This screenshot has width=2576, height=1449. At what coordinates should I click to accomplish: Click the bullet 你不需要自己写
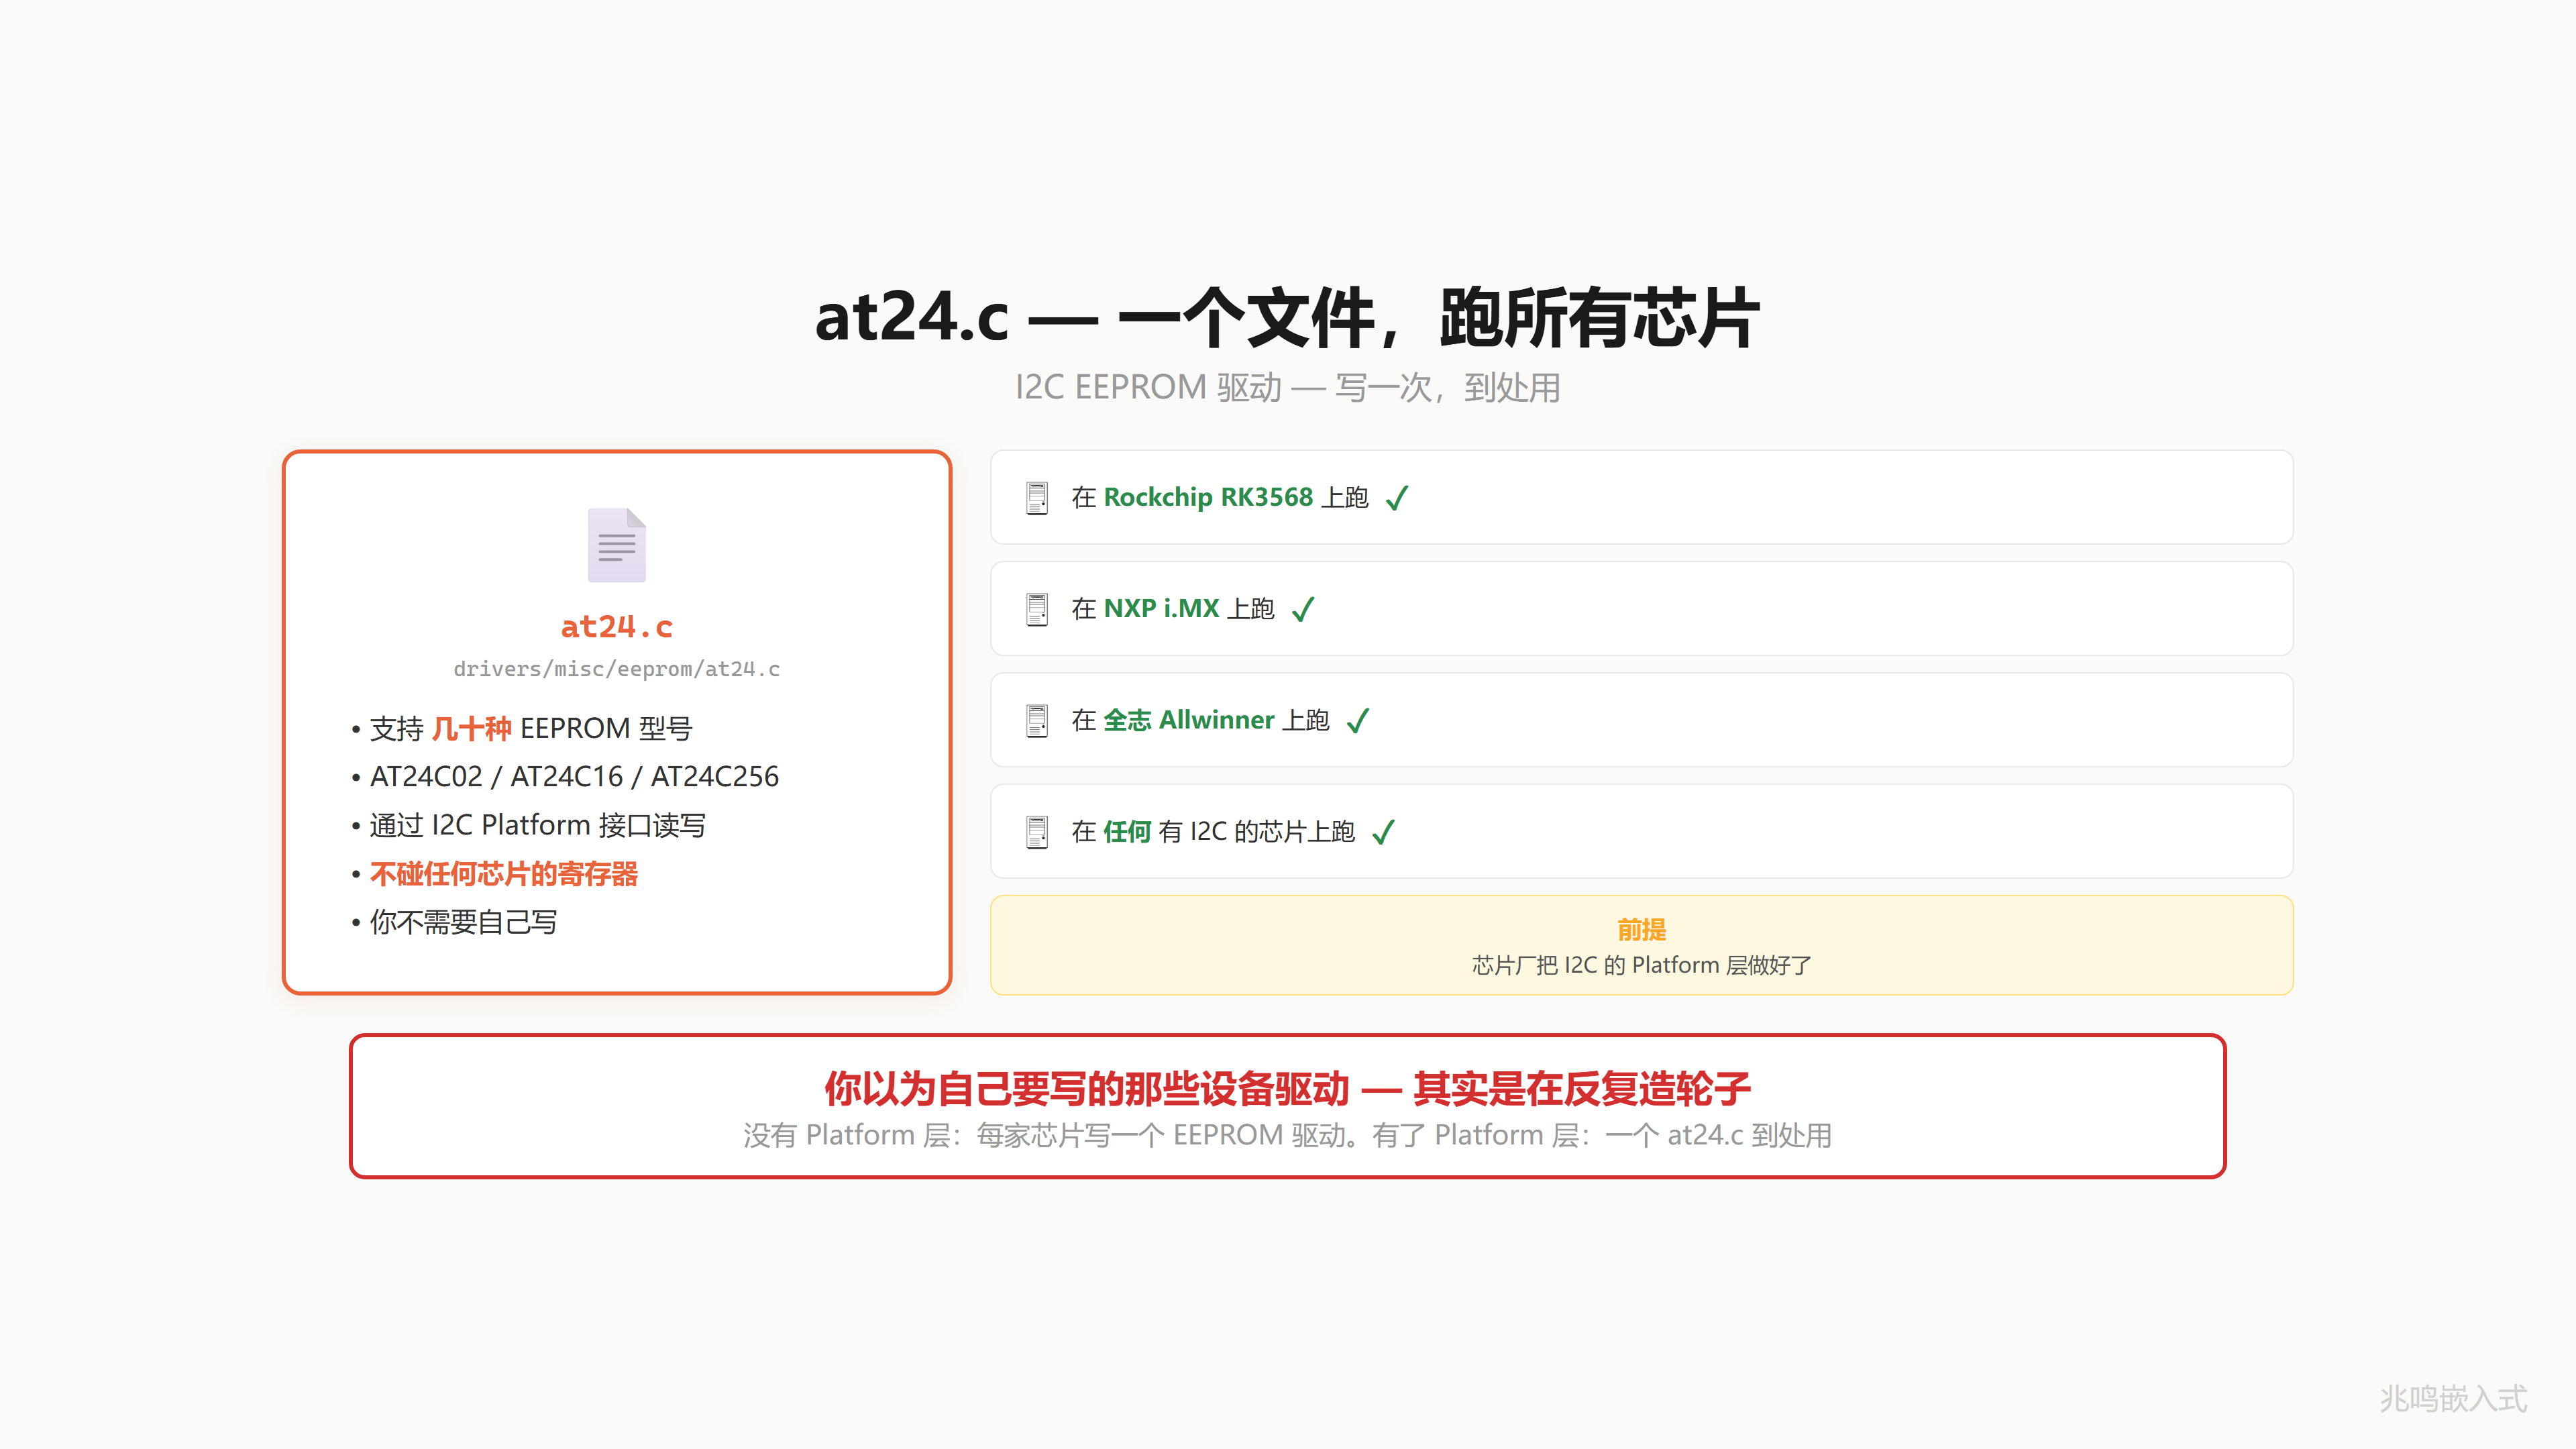pos(453,923)
